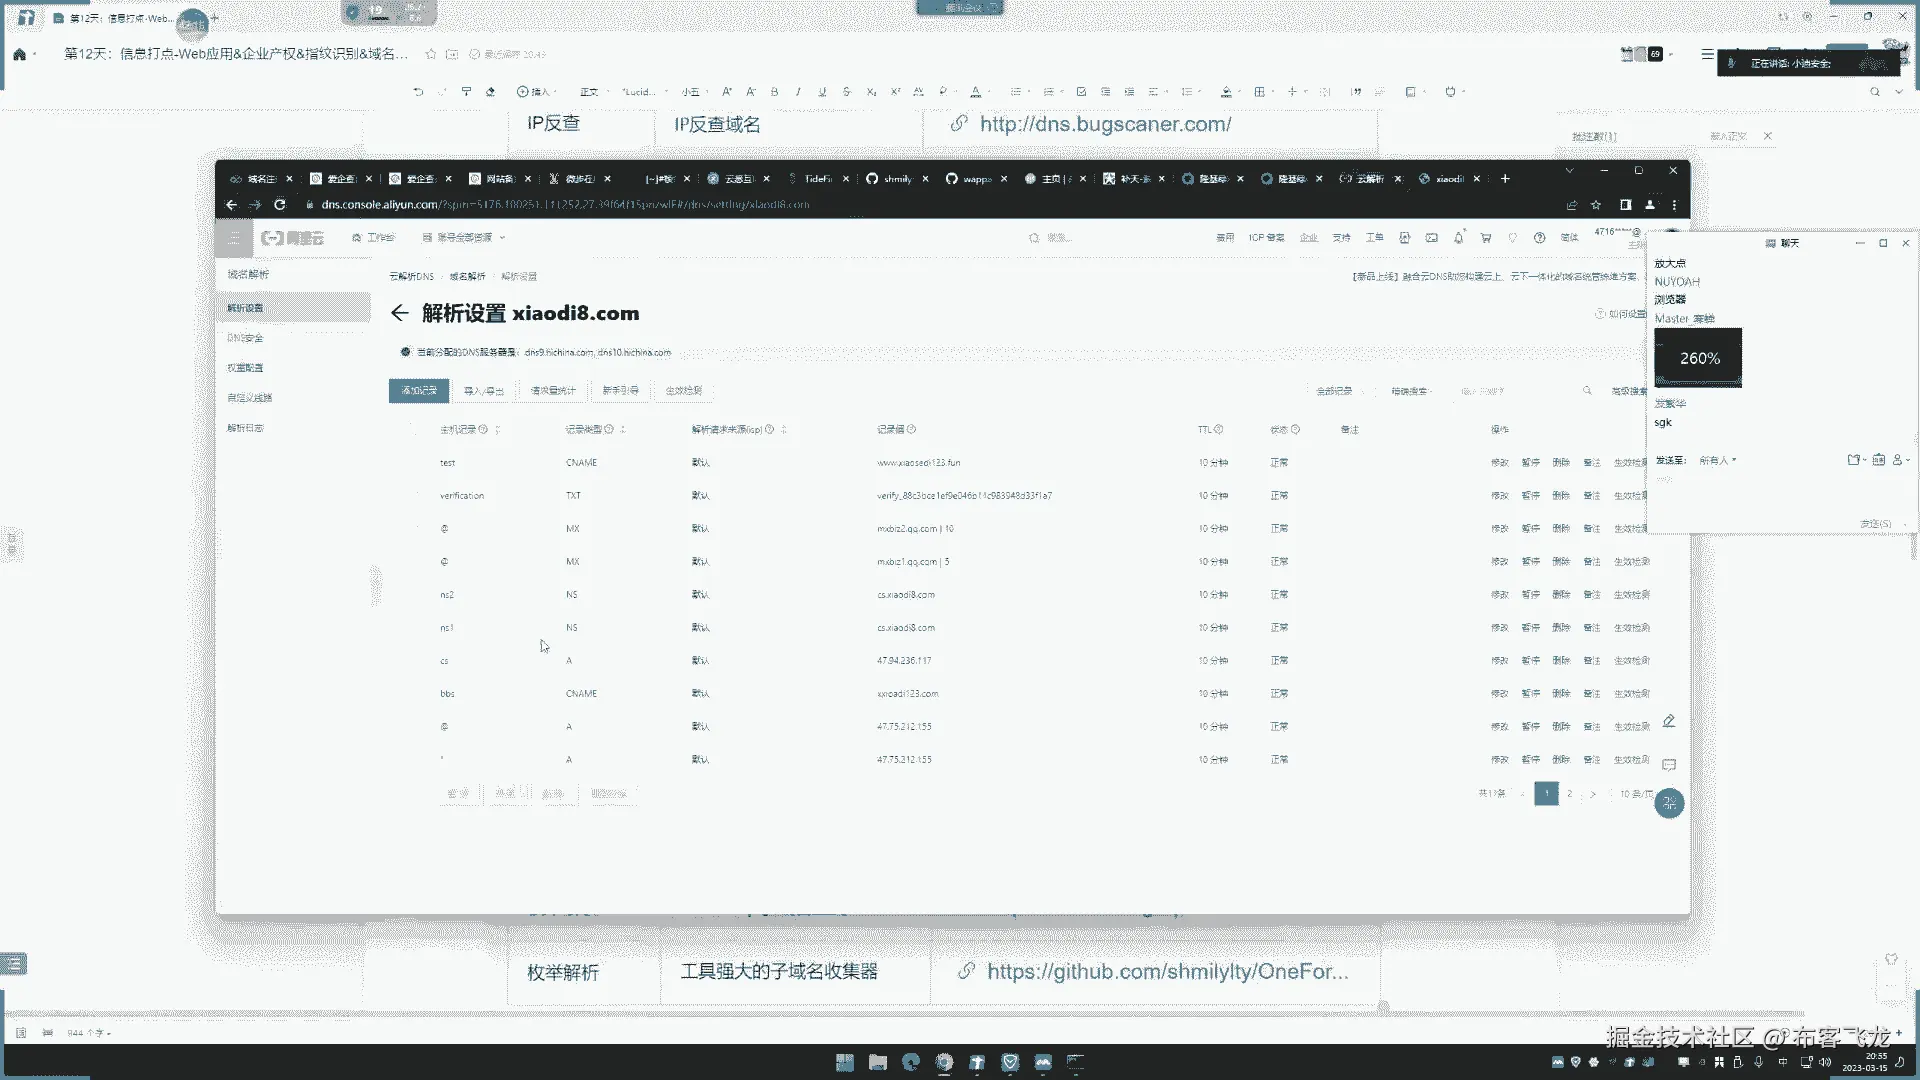Go to page 2 of the records
Image resolution: width=1920 pixels, height=1080 pixels.
1570,794
